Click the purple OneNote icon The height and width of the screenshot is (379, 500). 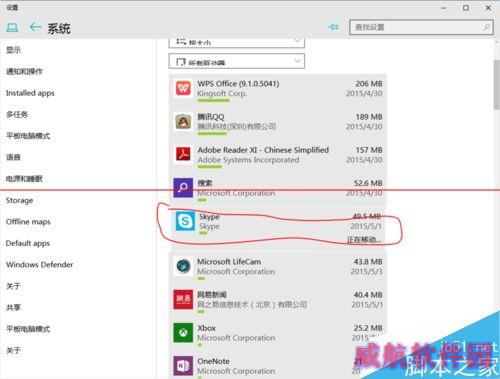pyautogui.click(x=183, y=366)
